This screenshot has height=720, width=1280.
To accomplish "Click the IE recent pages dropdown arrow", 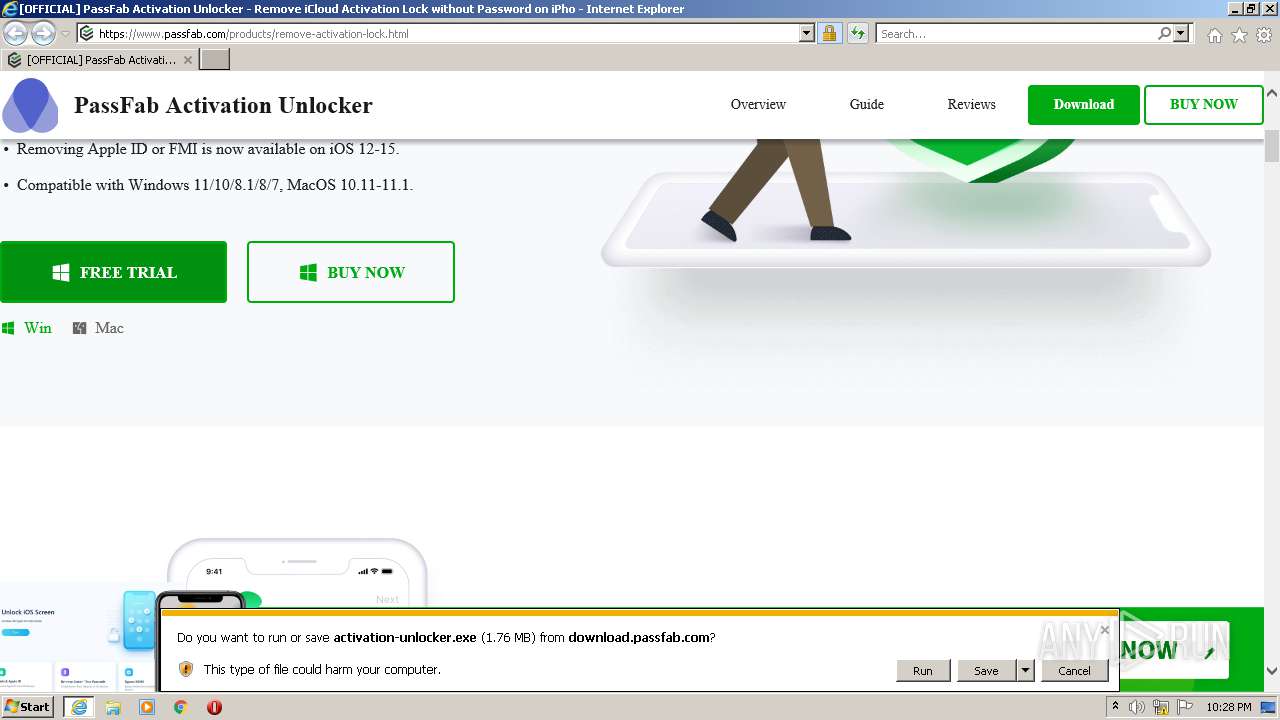I will (65, 34).
